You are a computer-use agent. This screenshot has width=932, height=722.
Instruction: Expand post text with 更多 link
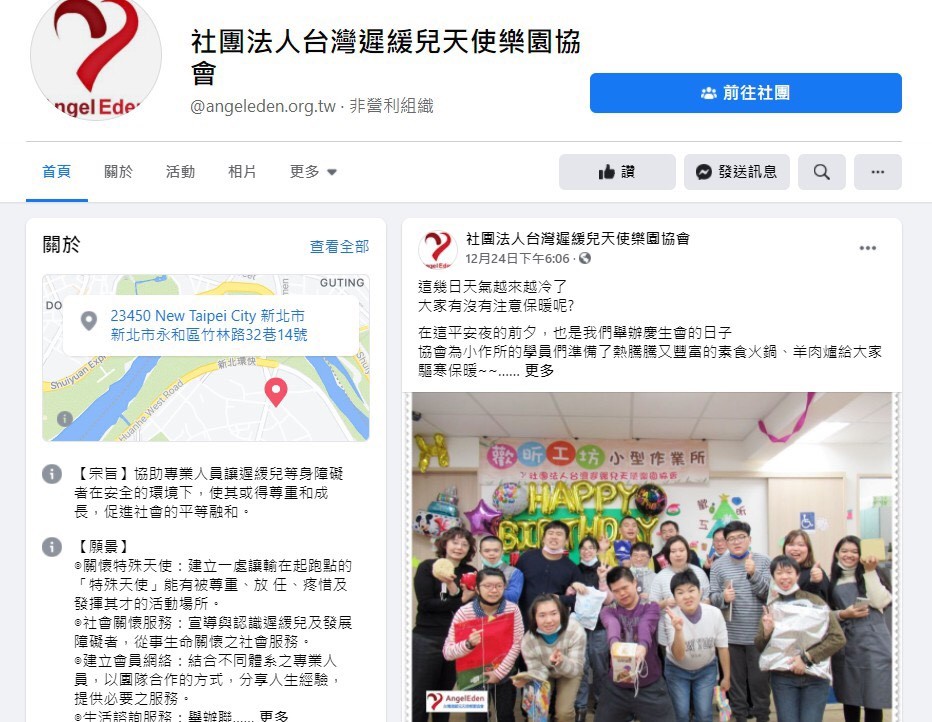click(x=539, y=371)
